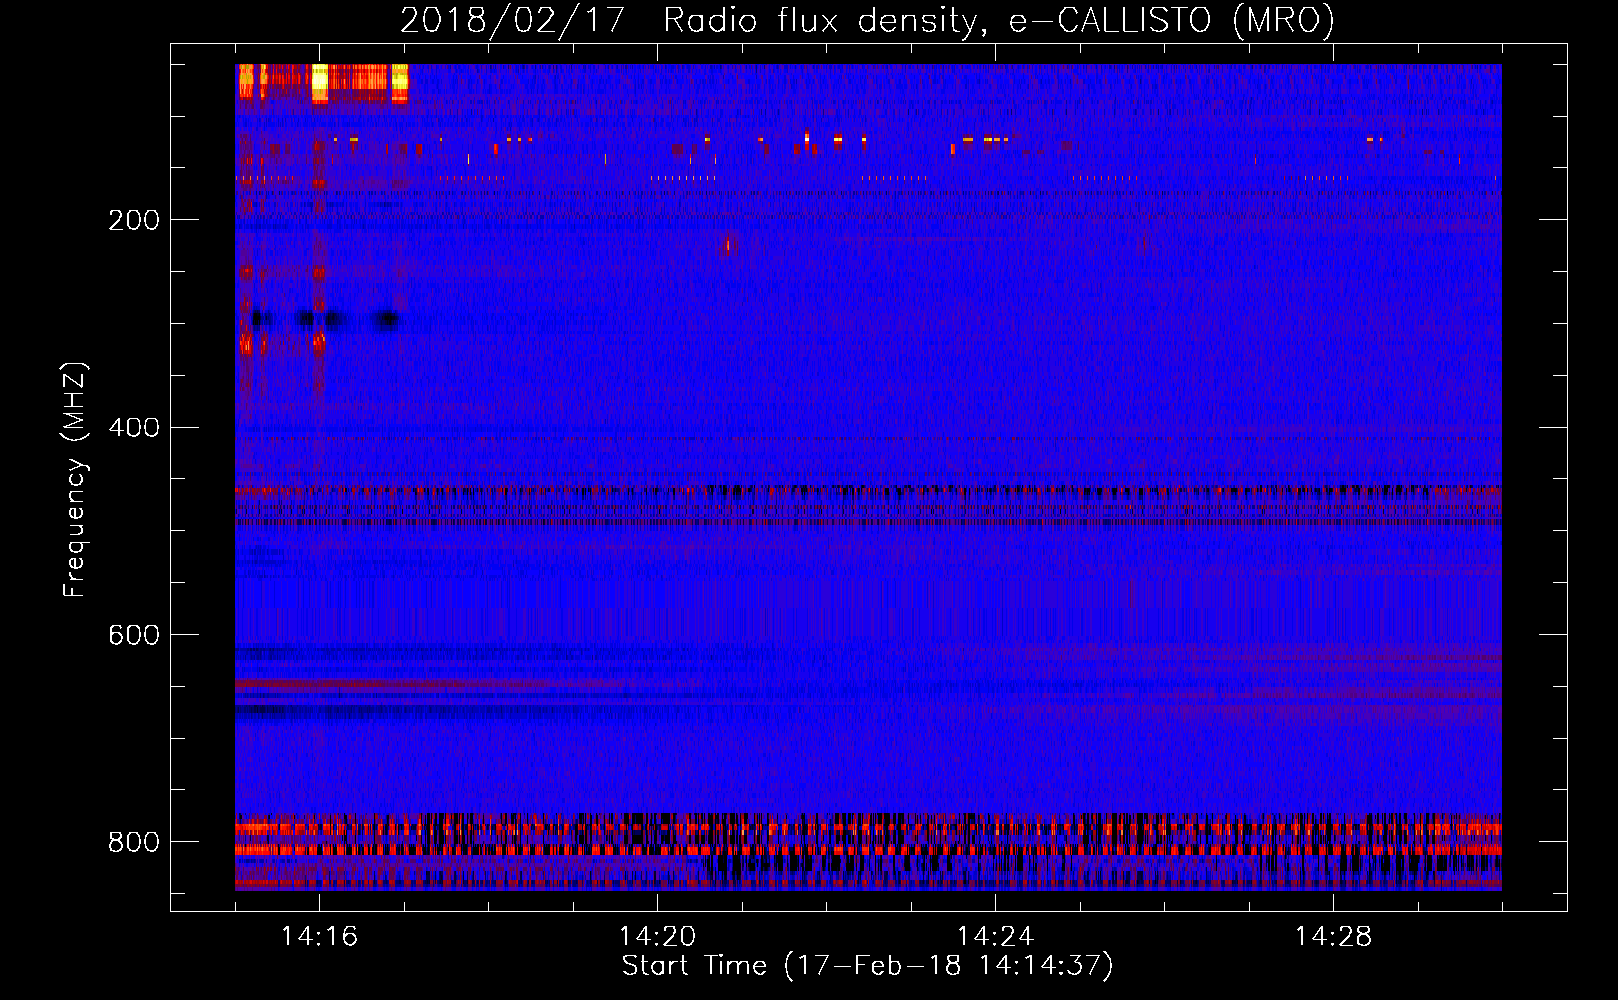Click the plot title '2018/02/17 Radio flux density, e-CALLISTO (MRO)'

click(867, 20)
